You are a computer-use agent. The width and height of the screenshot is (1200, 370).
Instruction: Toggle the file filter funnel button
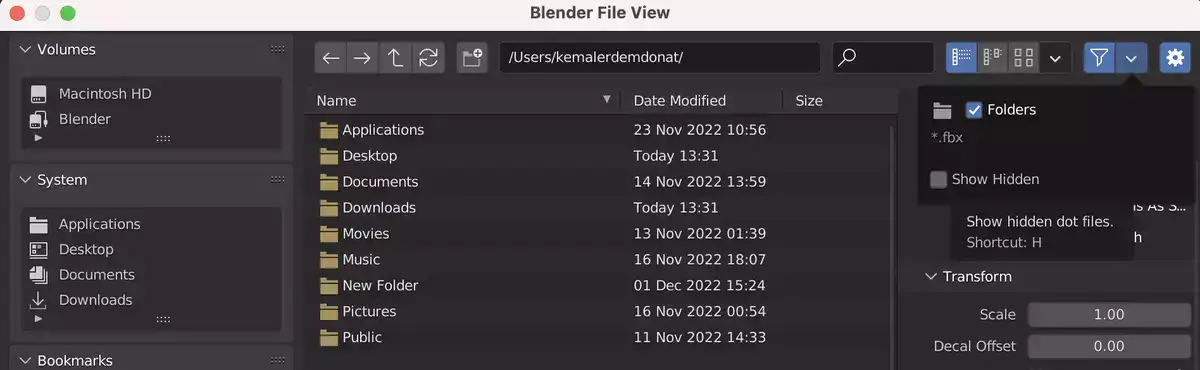1099,58
